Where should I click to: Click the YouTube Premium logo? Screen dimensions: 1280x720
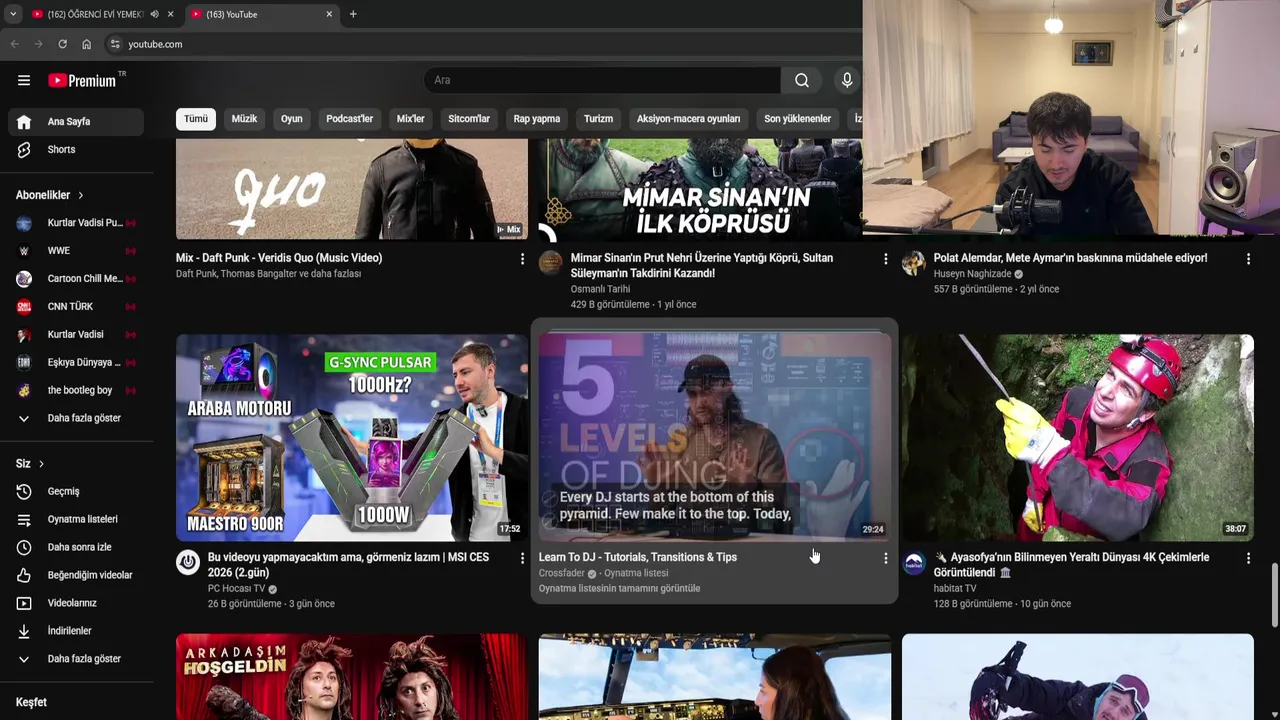pyautogui.click(x=82, y=80)
